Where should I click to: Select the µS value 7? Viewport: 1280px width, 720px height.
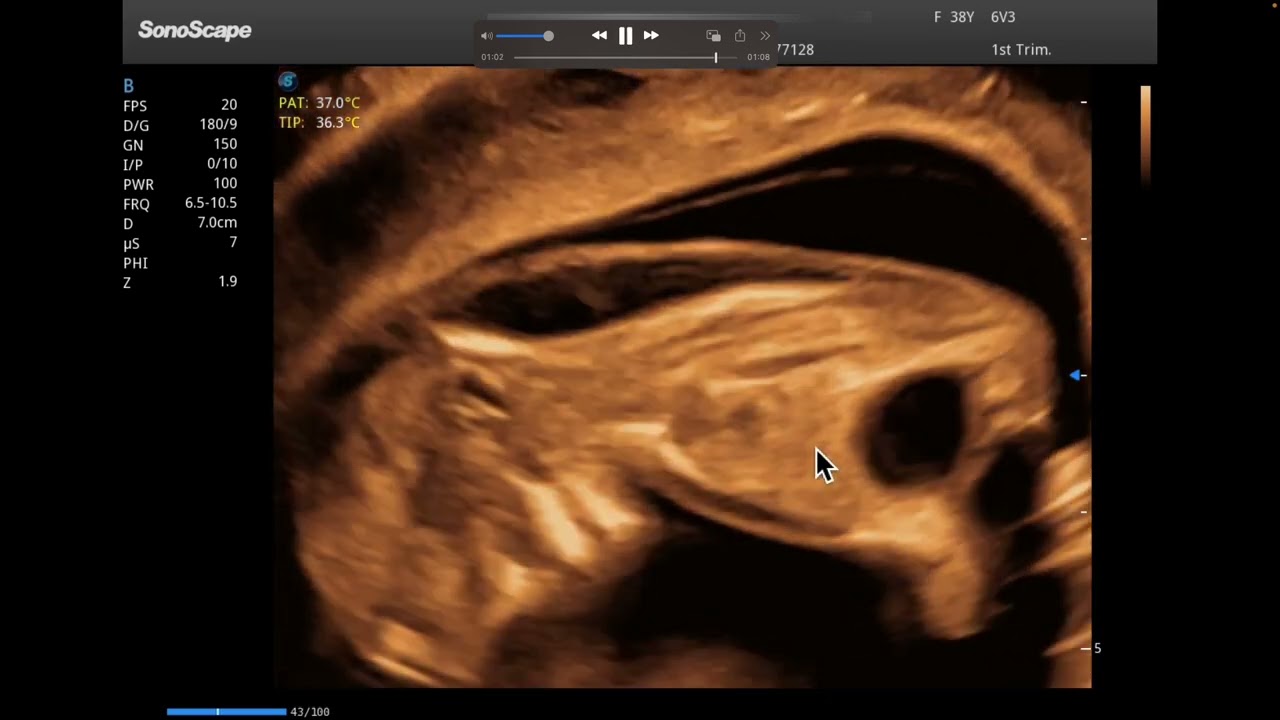tap(233, 243)
